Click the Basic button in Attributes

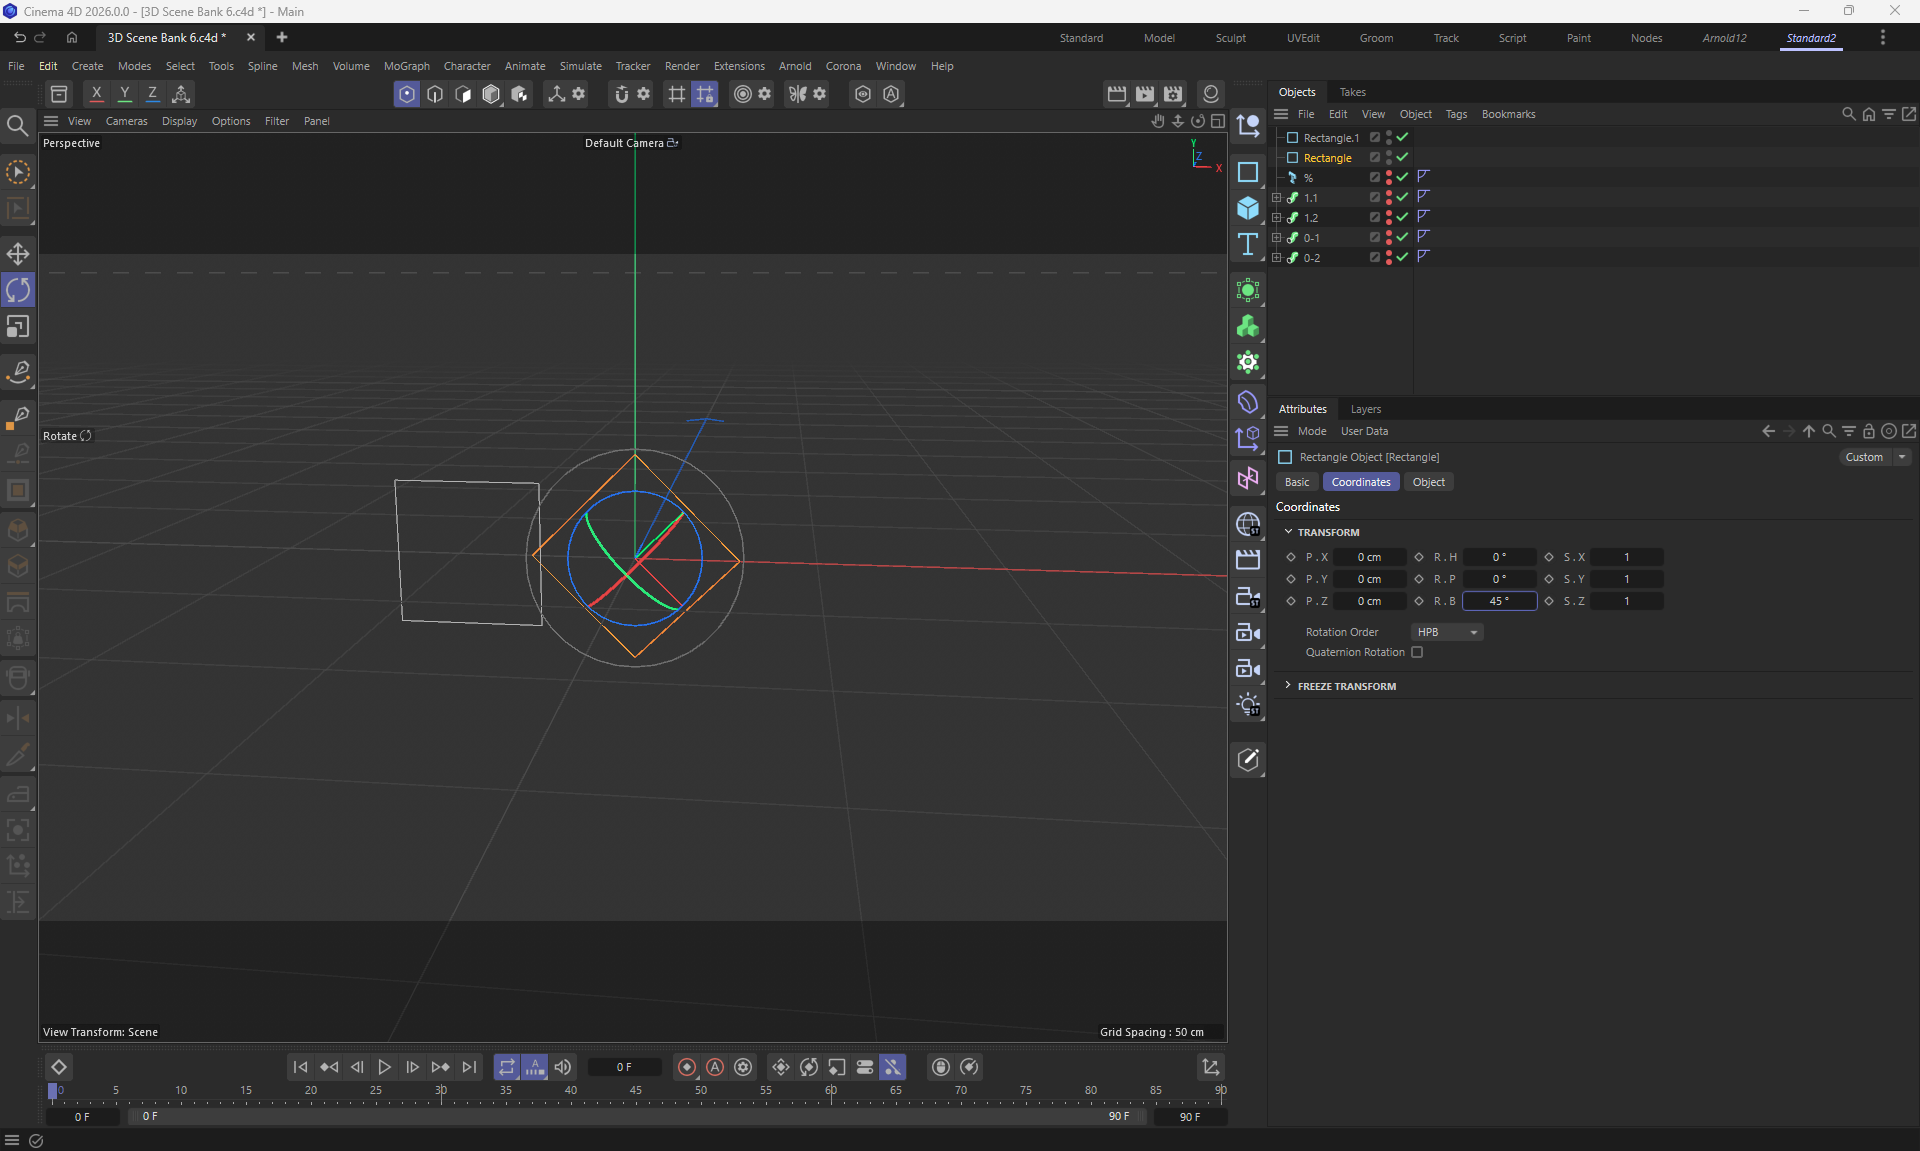coord(1296,482)
